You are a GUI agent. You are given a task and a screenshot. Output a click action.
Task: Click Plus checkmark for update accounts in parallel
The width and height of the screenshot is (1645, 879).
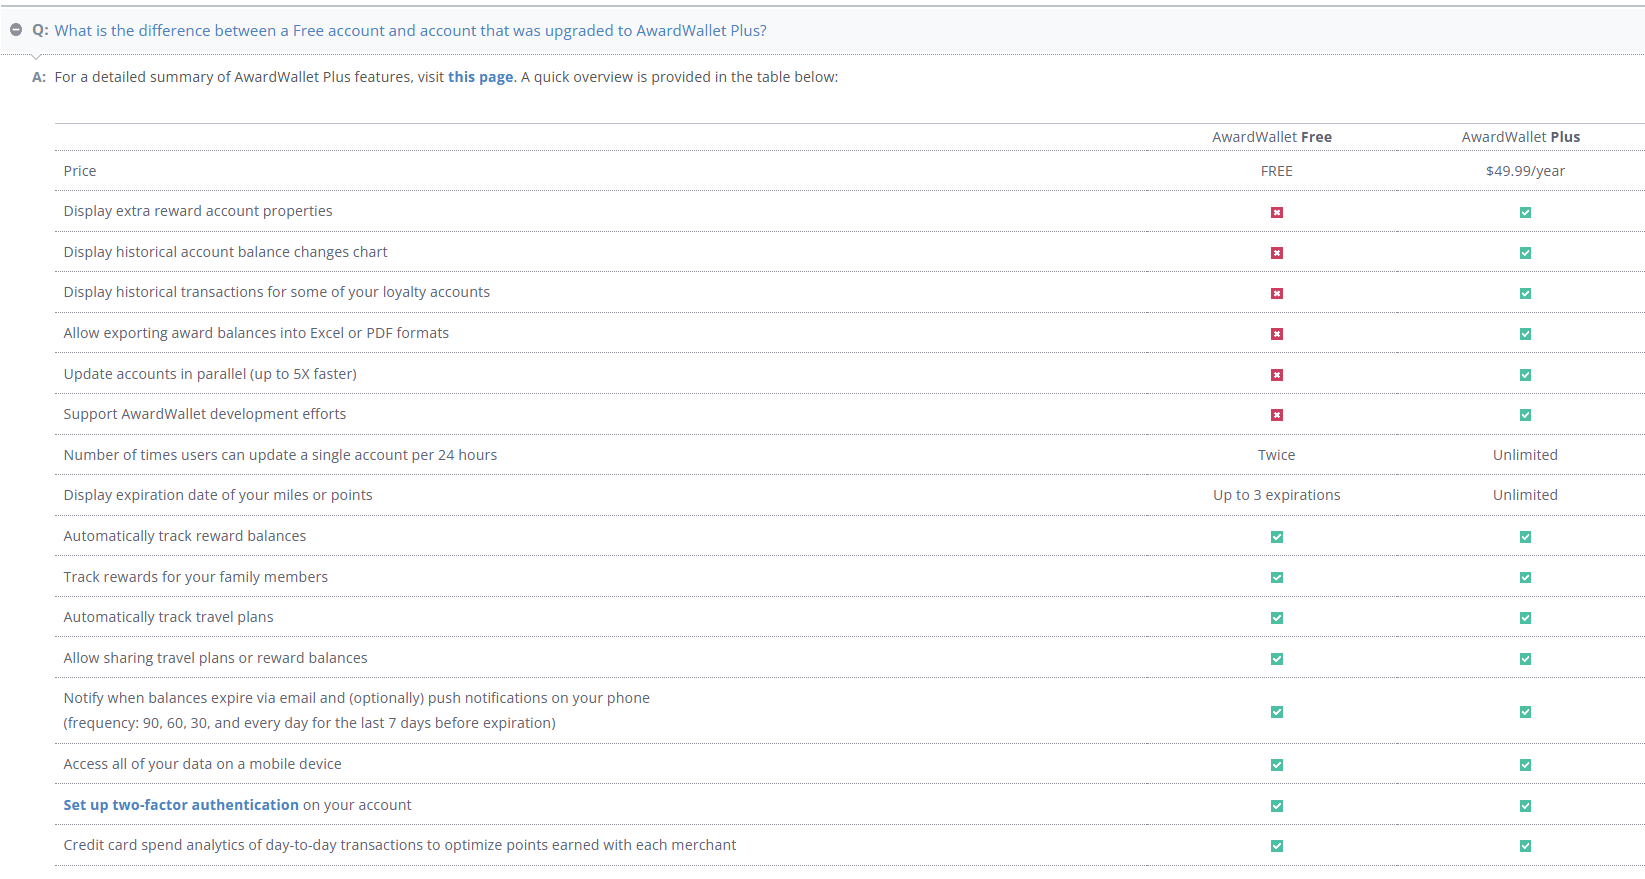(1525, 375)
